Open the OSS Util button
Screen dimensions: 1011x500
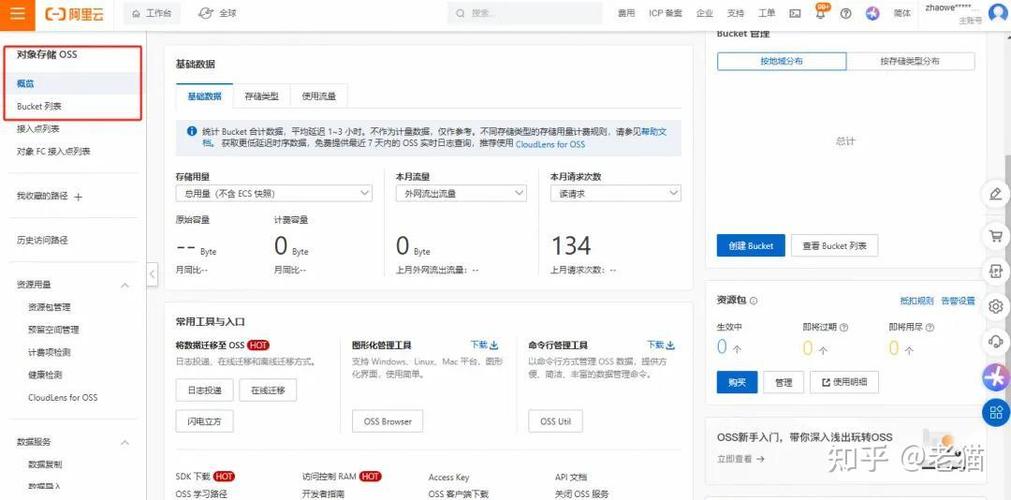tap(555, 421)
